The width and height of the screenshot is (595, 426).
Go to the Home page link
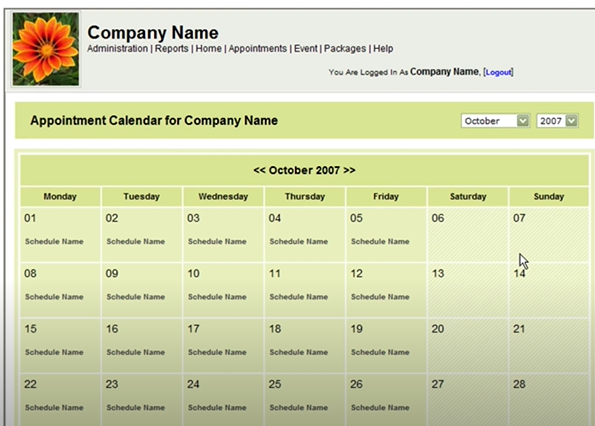208,49
